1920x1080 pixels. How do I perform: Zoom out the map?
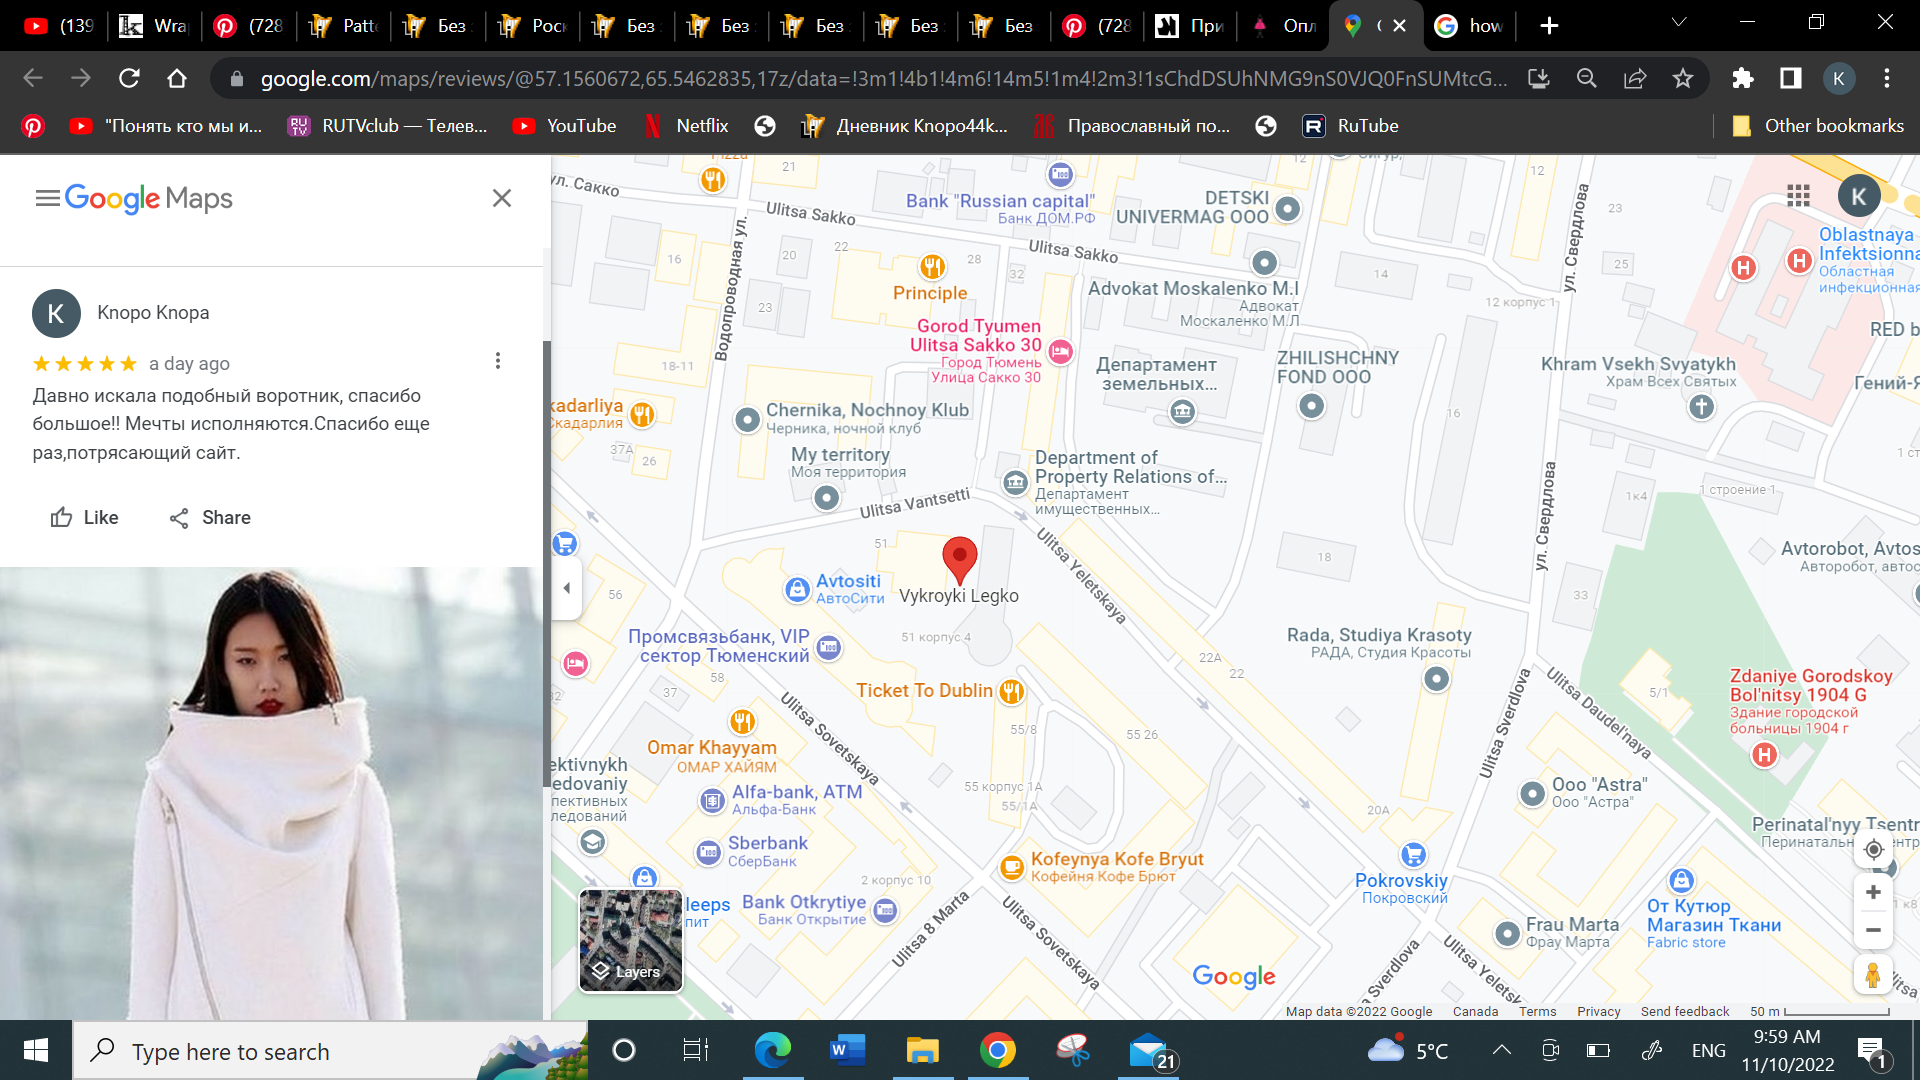pos(1873,930)
